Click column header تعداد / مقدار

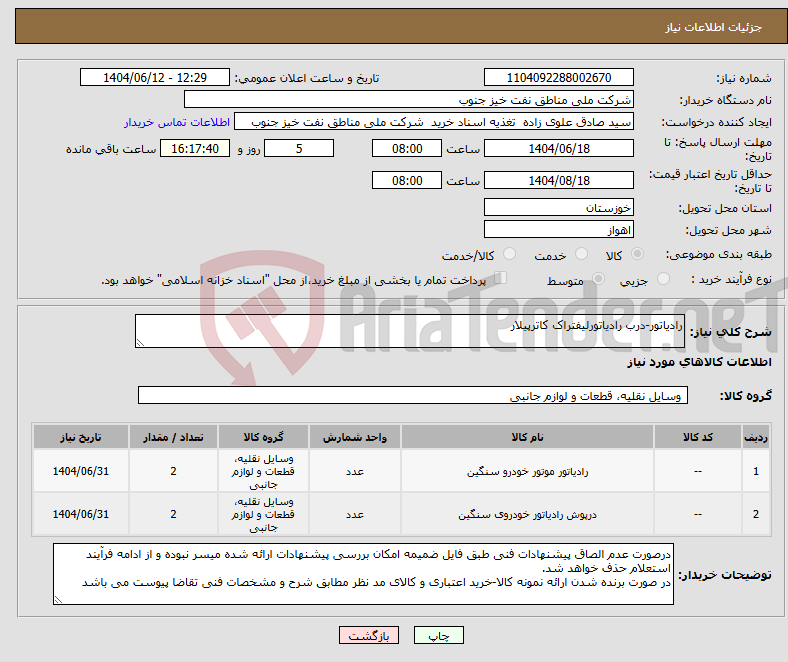coord(173,437)
